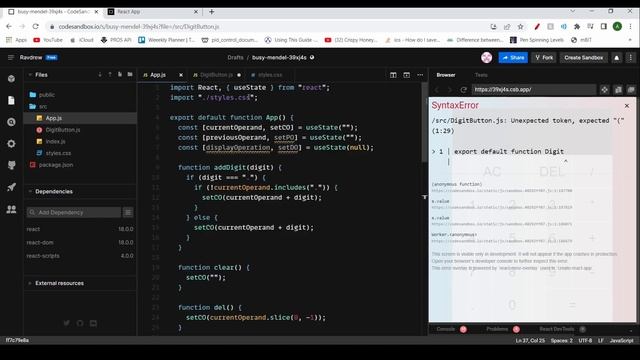Open preview in new window icon
Viewport: 640px width, 360px height.
[631, 89]
